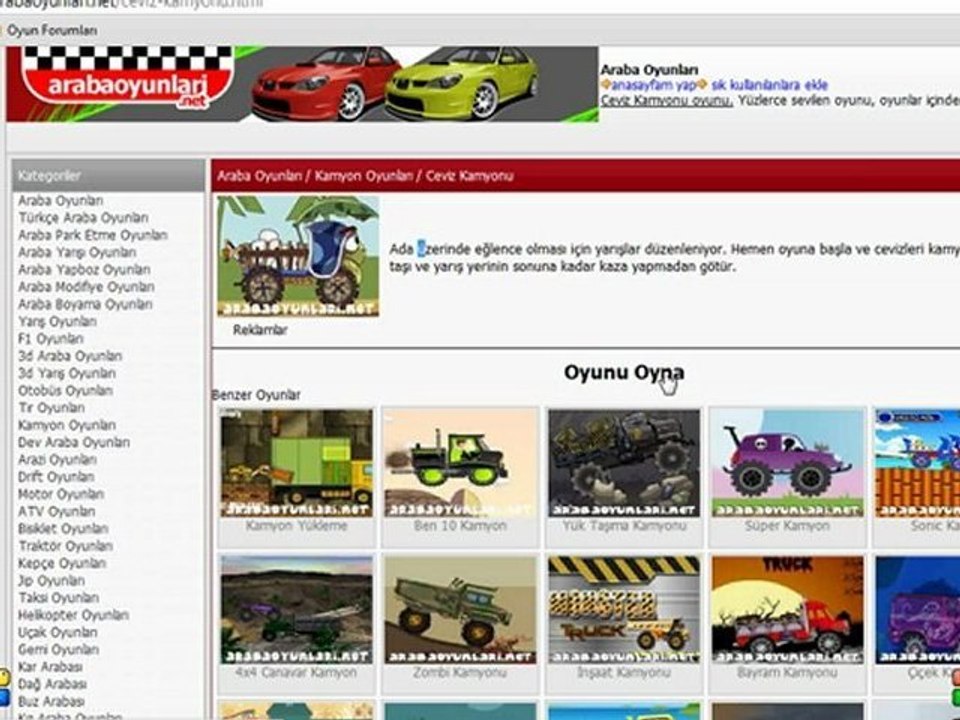
Task: Select the 'Bisiklet Oyunları' category
Action: [x=63, y=528]
